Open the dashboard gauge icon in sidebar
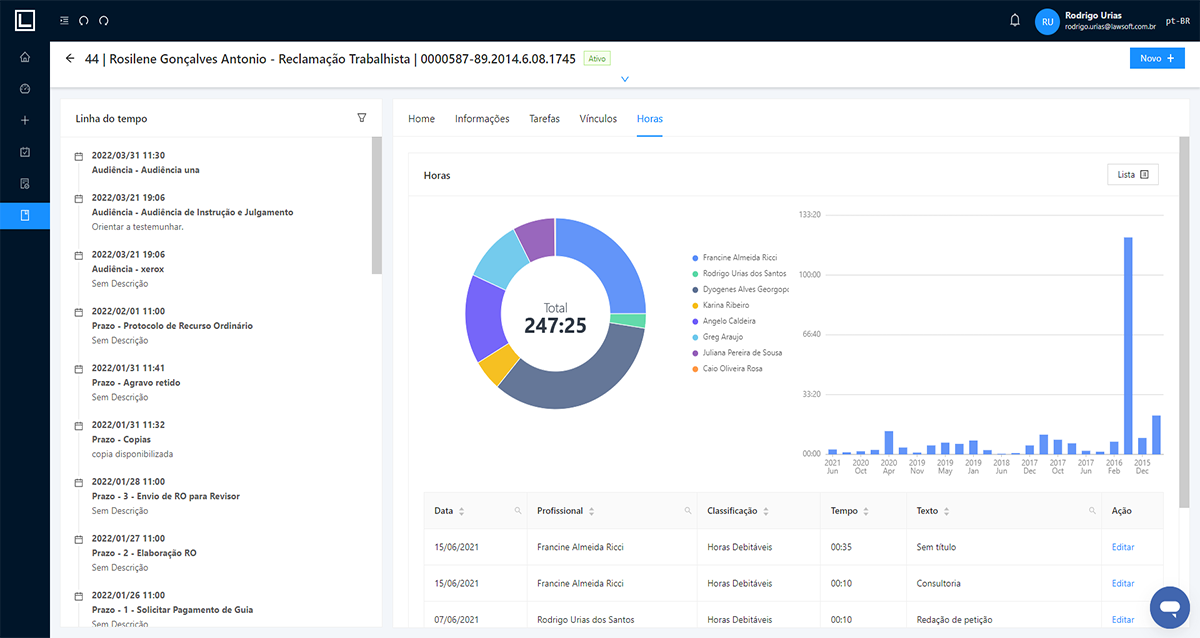Screen dimensions: 1200x638 [25, 88]
